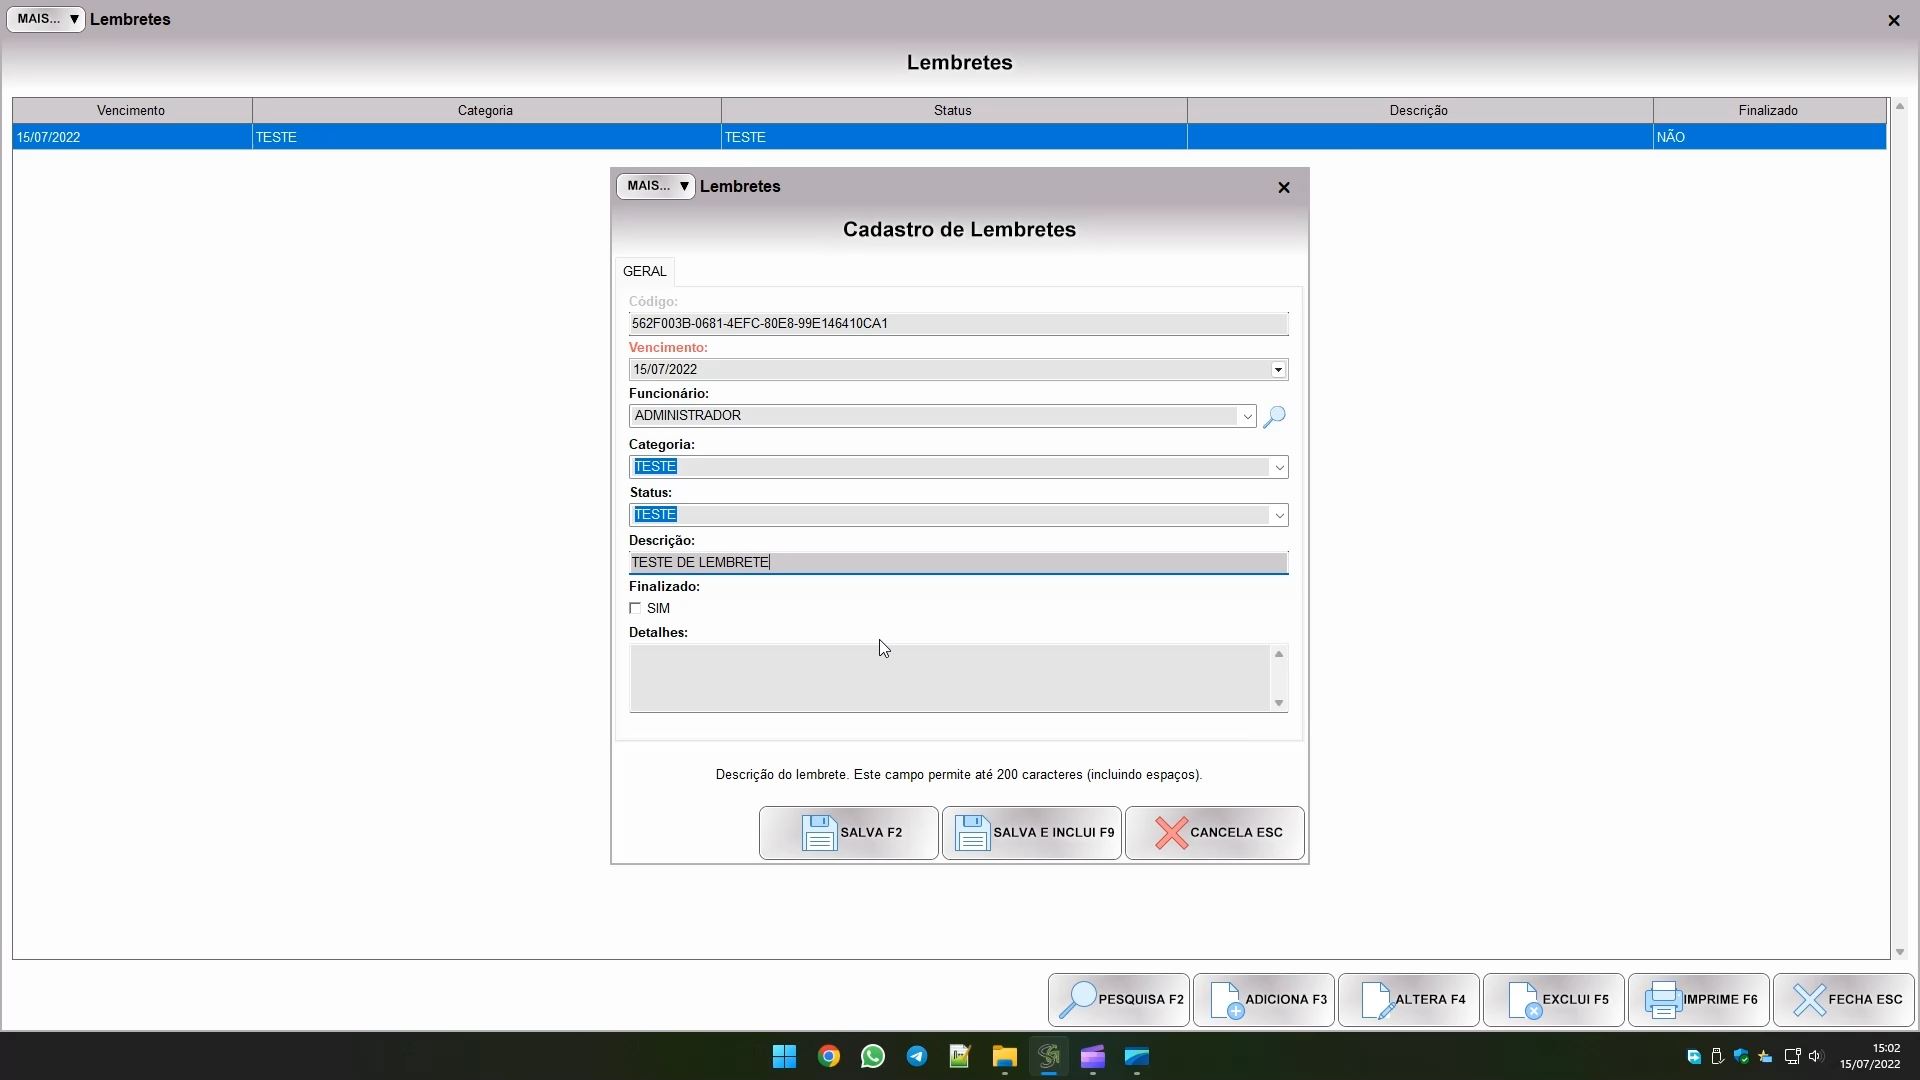The height and width of the screenshot is (1080, 1920).
Task: Open the Vencimento date dropdown arrow
Action: coord(1278,370)
